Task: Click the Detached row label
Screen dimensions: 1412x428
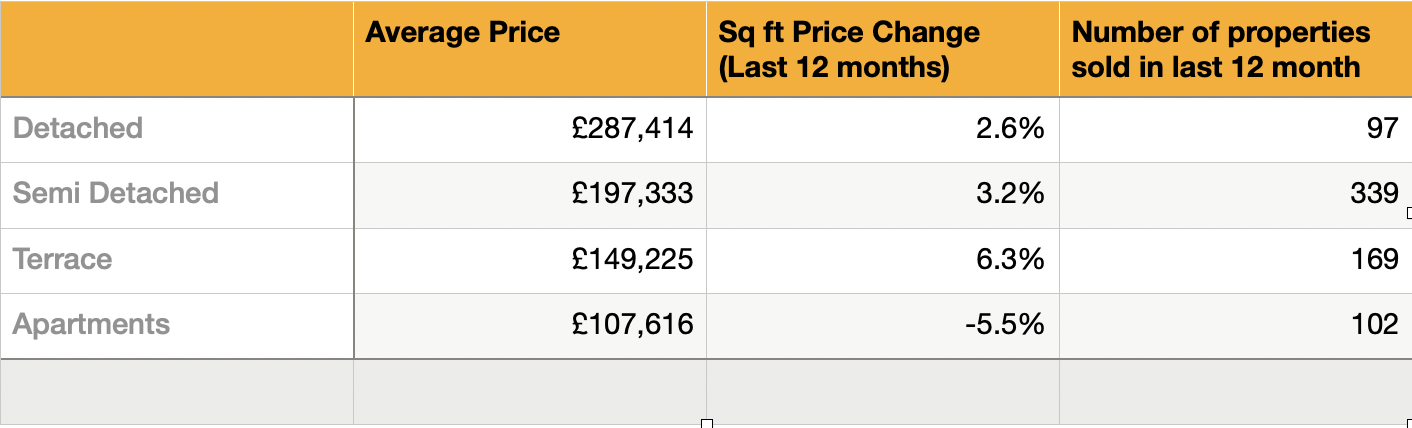Action: [177, 129]
